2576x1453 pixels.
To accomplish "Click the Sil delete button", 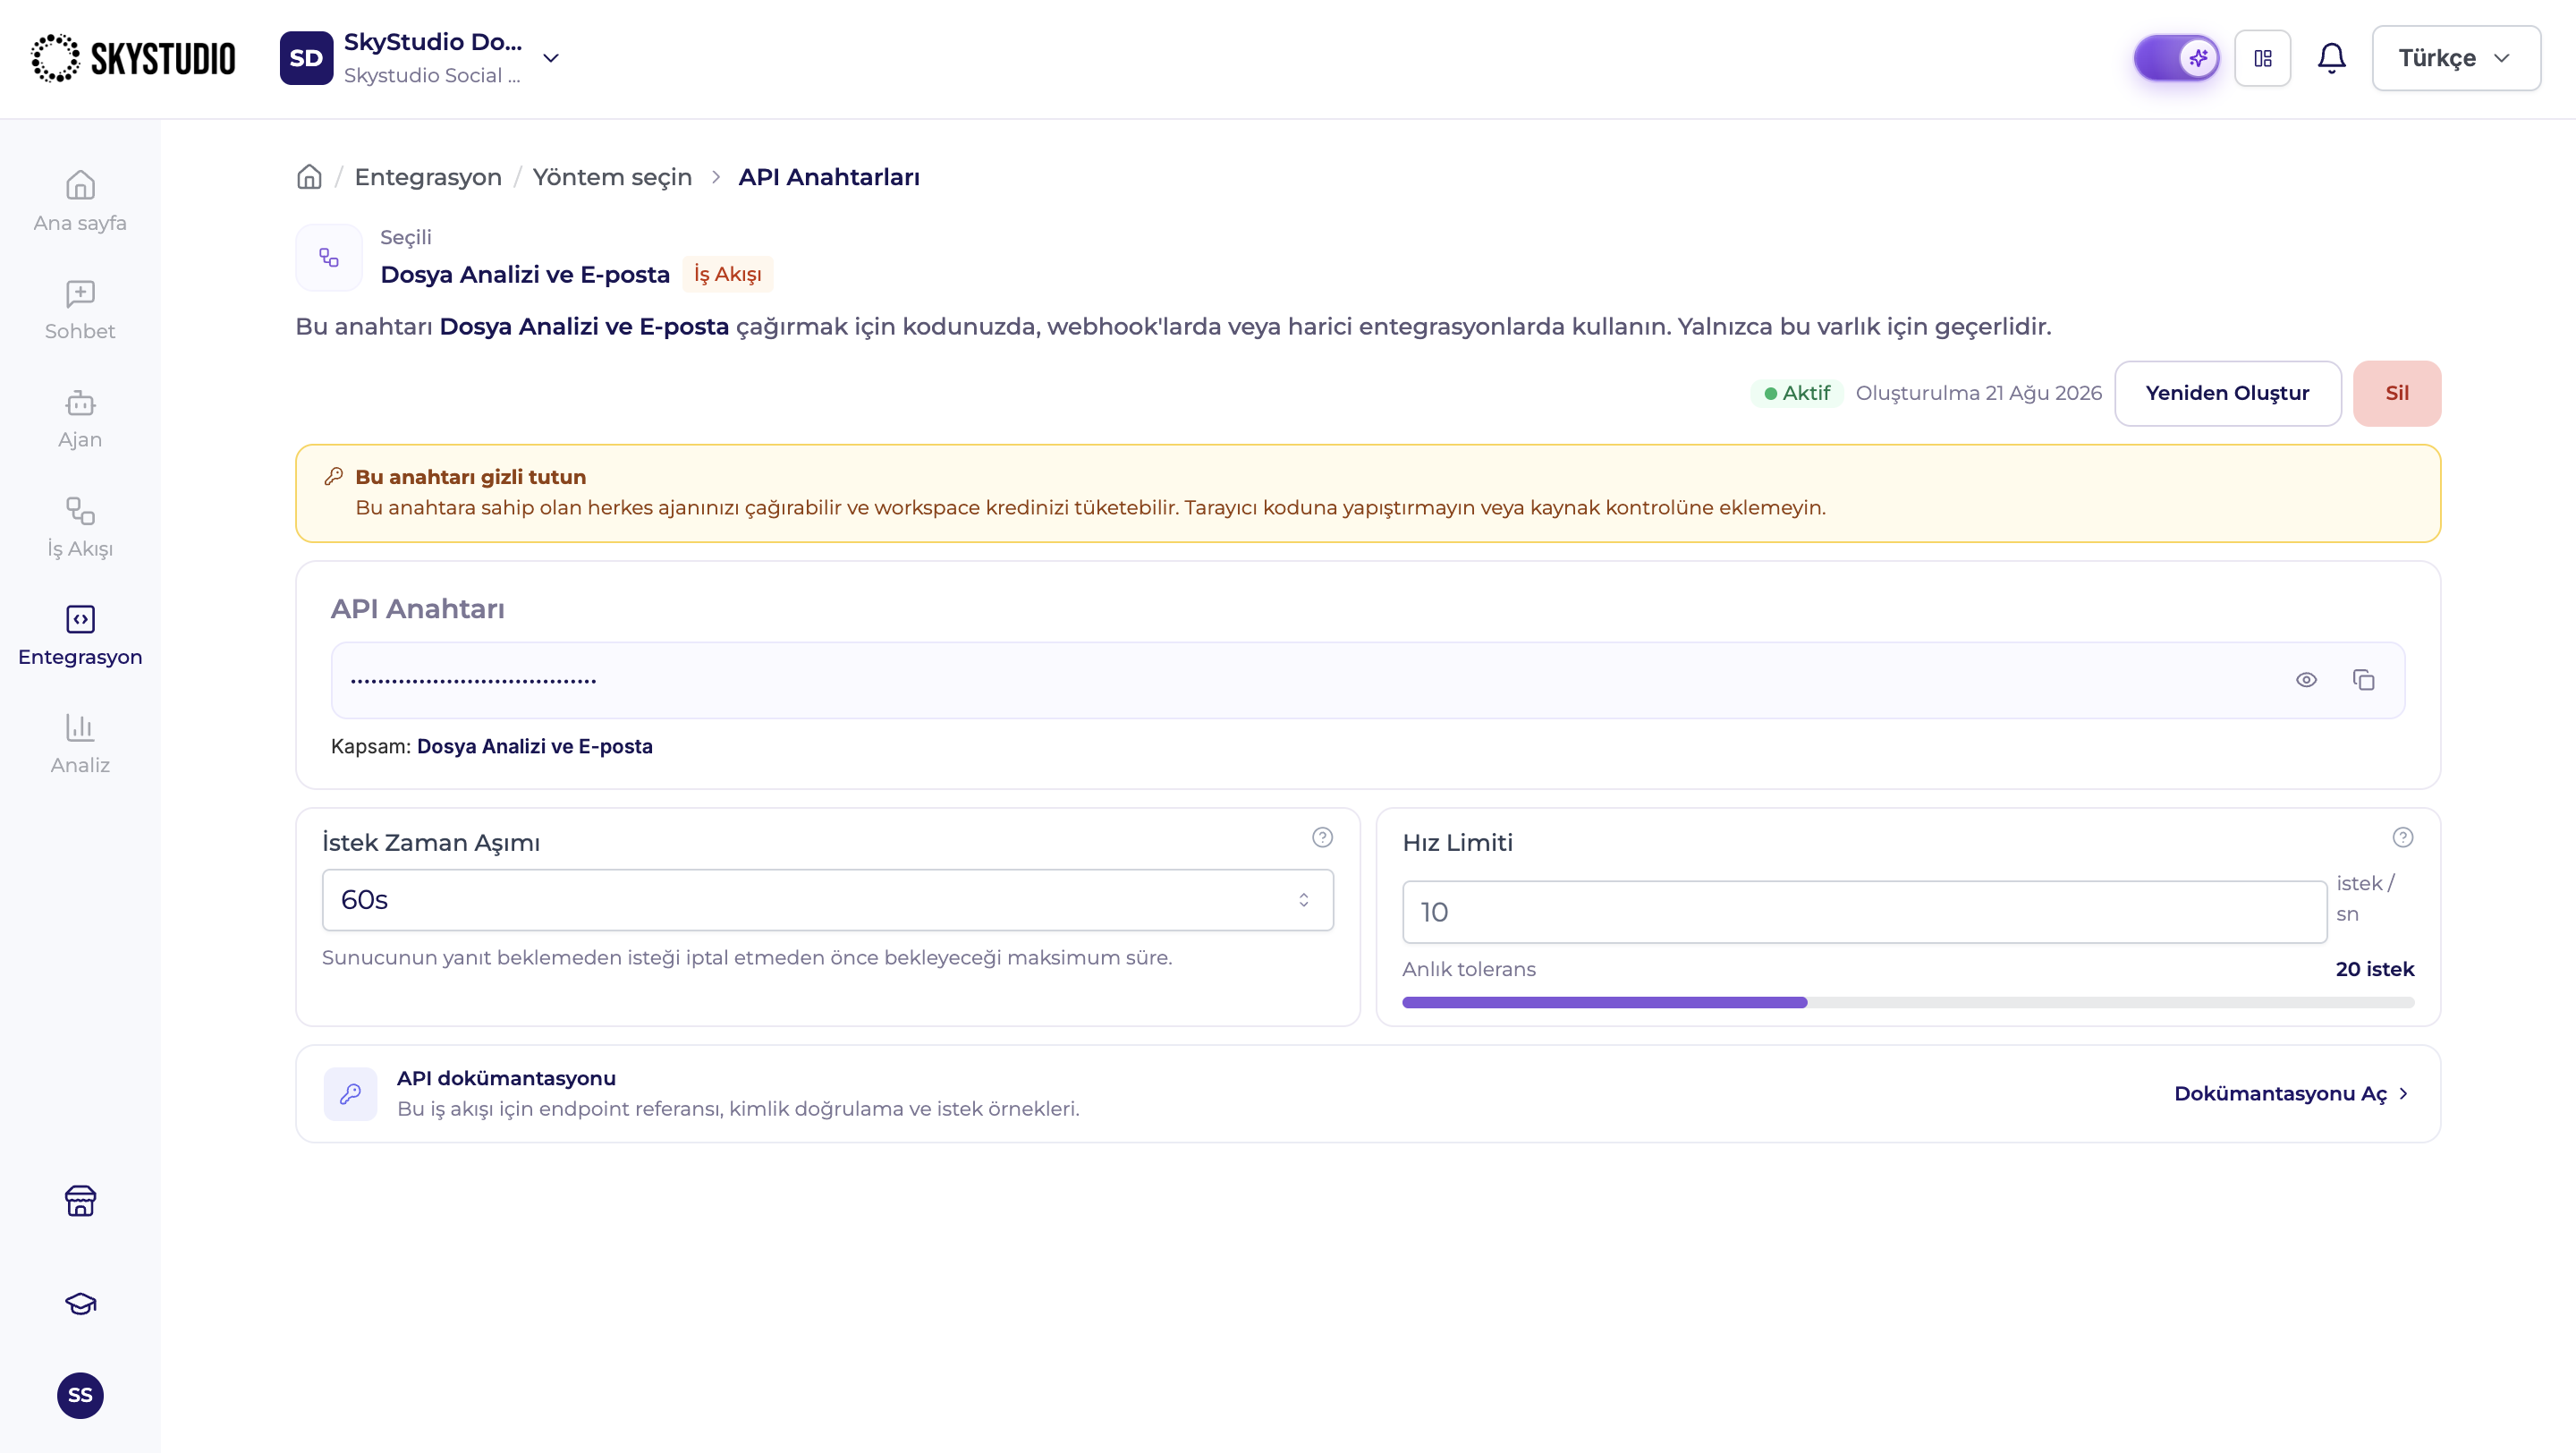I will (2397, 393).
